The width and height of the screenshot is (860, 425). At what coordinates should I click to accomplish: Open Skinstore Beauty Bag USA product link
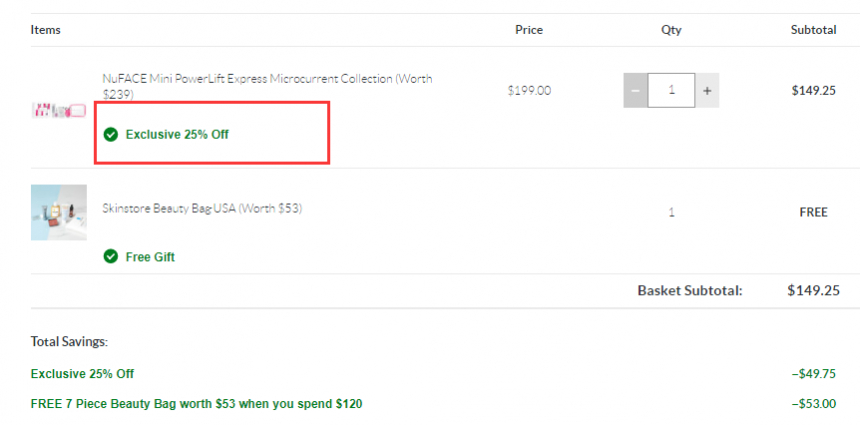[x=202, y=208]
